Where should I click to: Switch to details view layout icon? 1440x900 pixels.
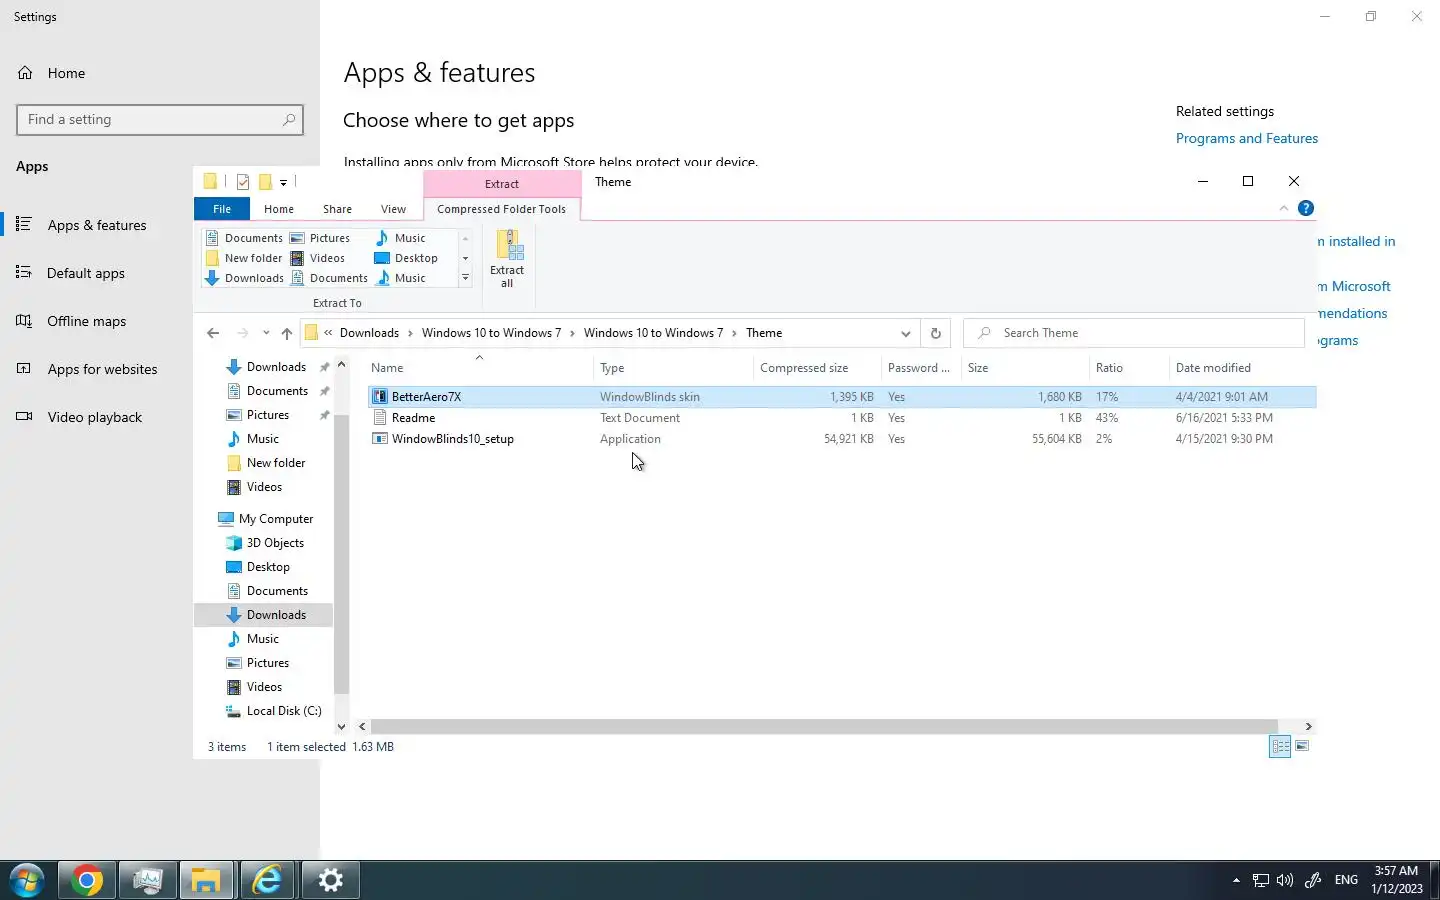[x=1280, y=746]
